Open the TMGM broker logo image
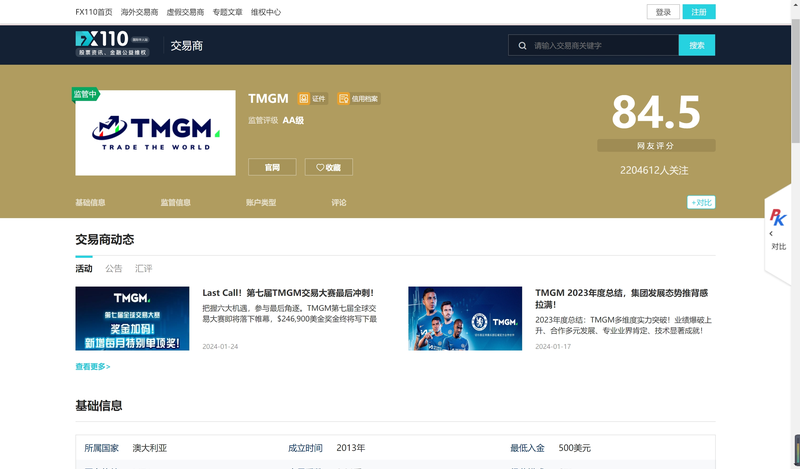Image resolution: width=800 pixels, height=469 pixels. pos(156,133)
